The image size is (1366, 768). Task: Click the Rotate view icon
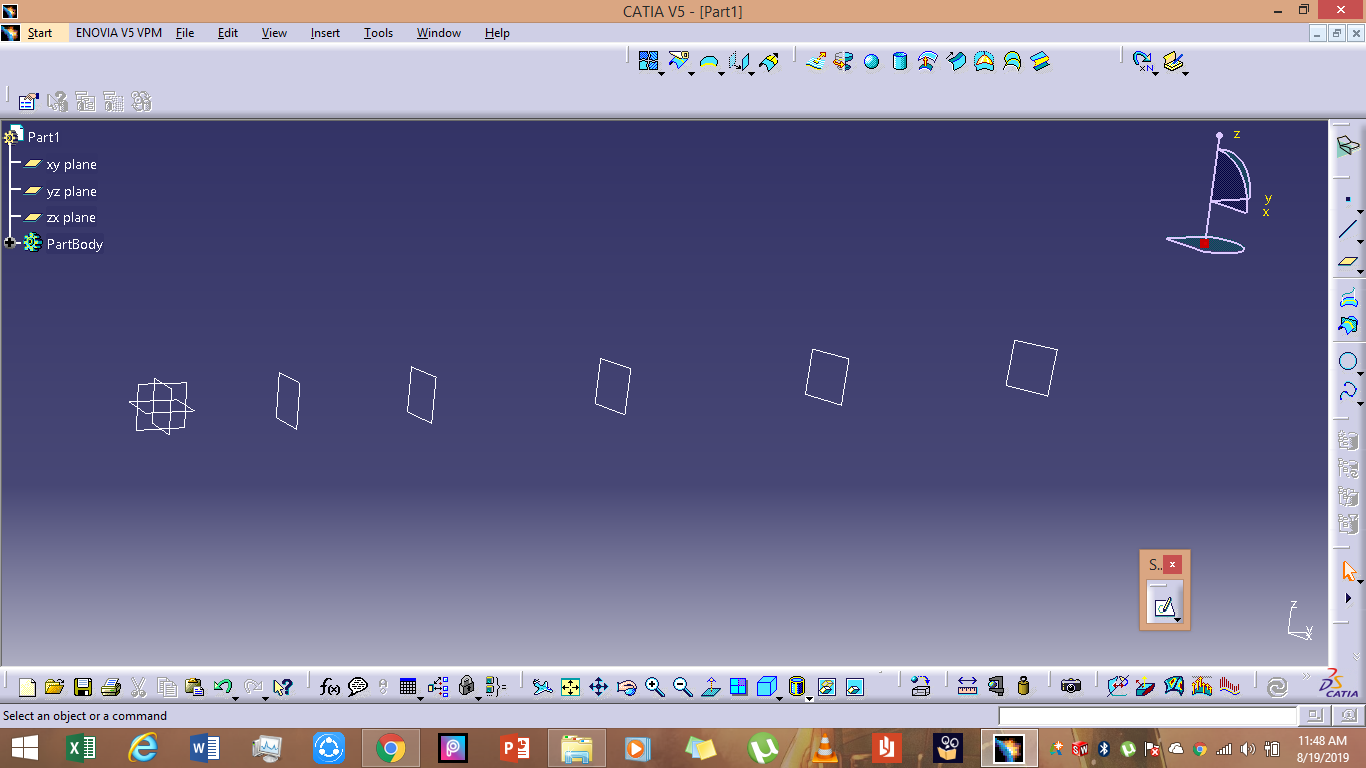pyautogui.click(x=627, y=687)
